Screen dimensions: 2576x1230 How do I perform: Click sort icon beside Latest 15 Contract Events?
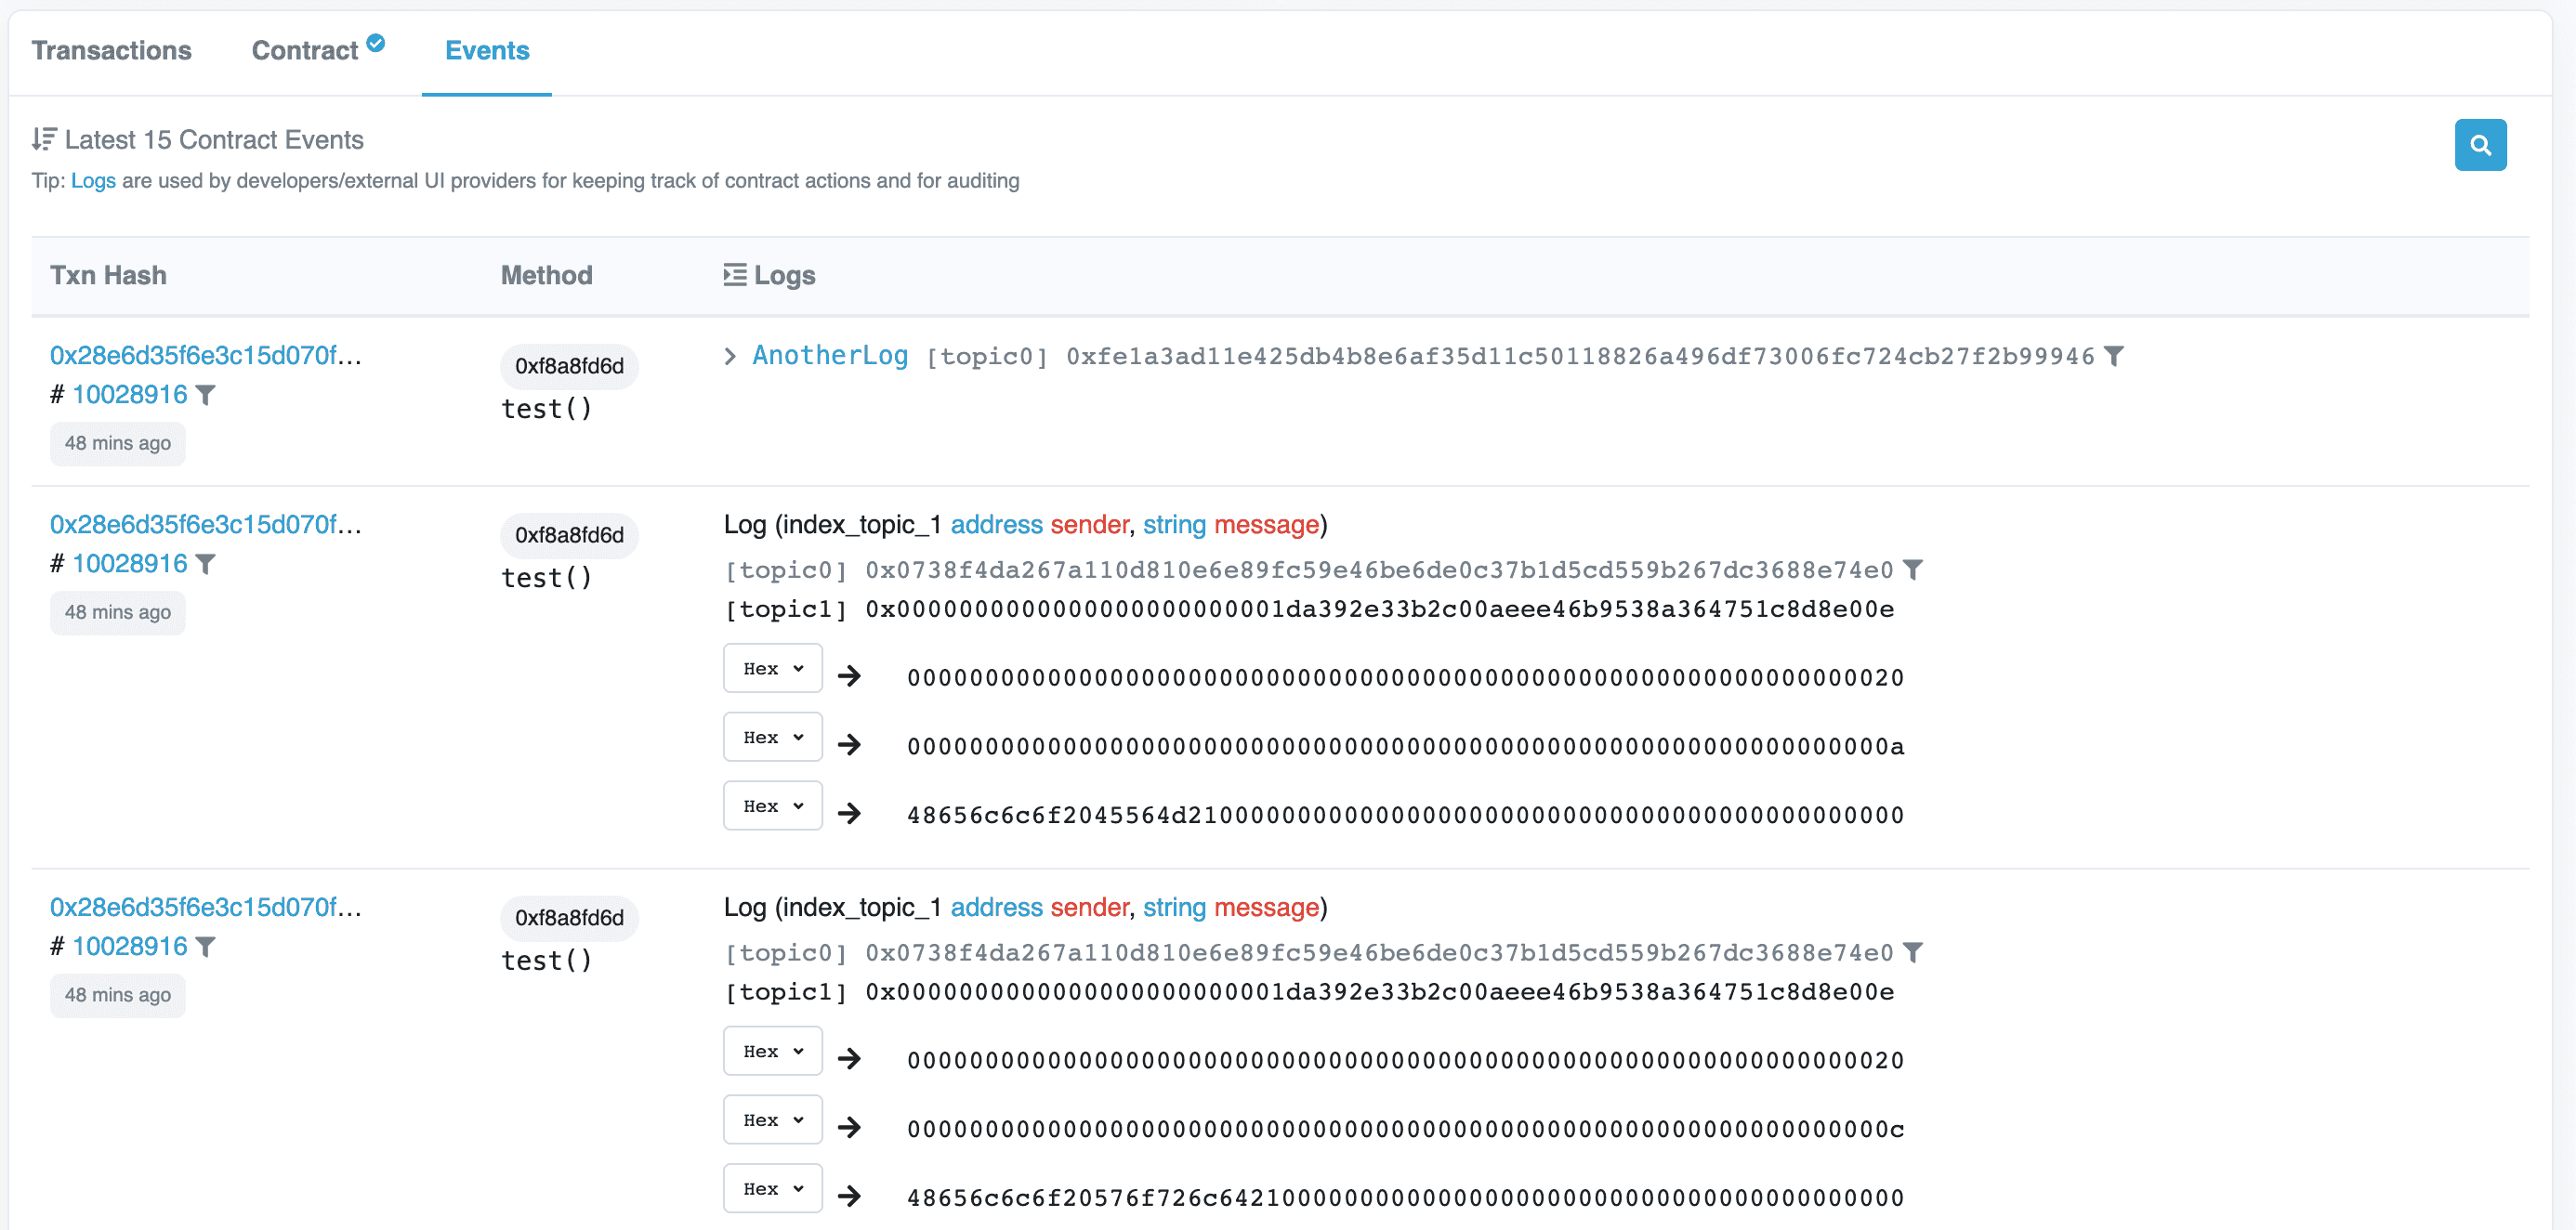[x=44, y=139]
